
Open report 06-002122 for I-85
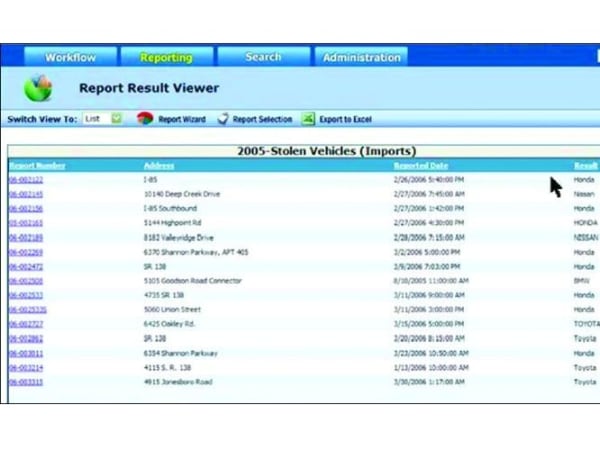26,179
